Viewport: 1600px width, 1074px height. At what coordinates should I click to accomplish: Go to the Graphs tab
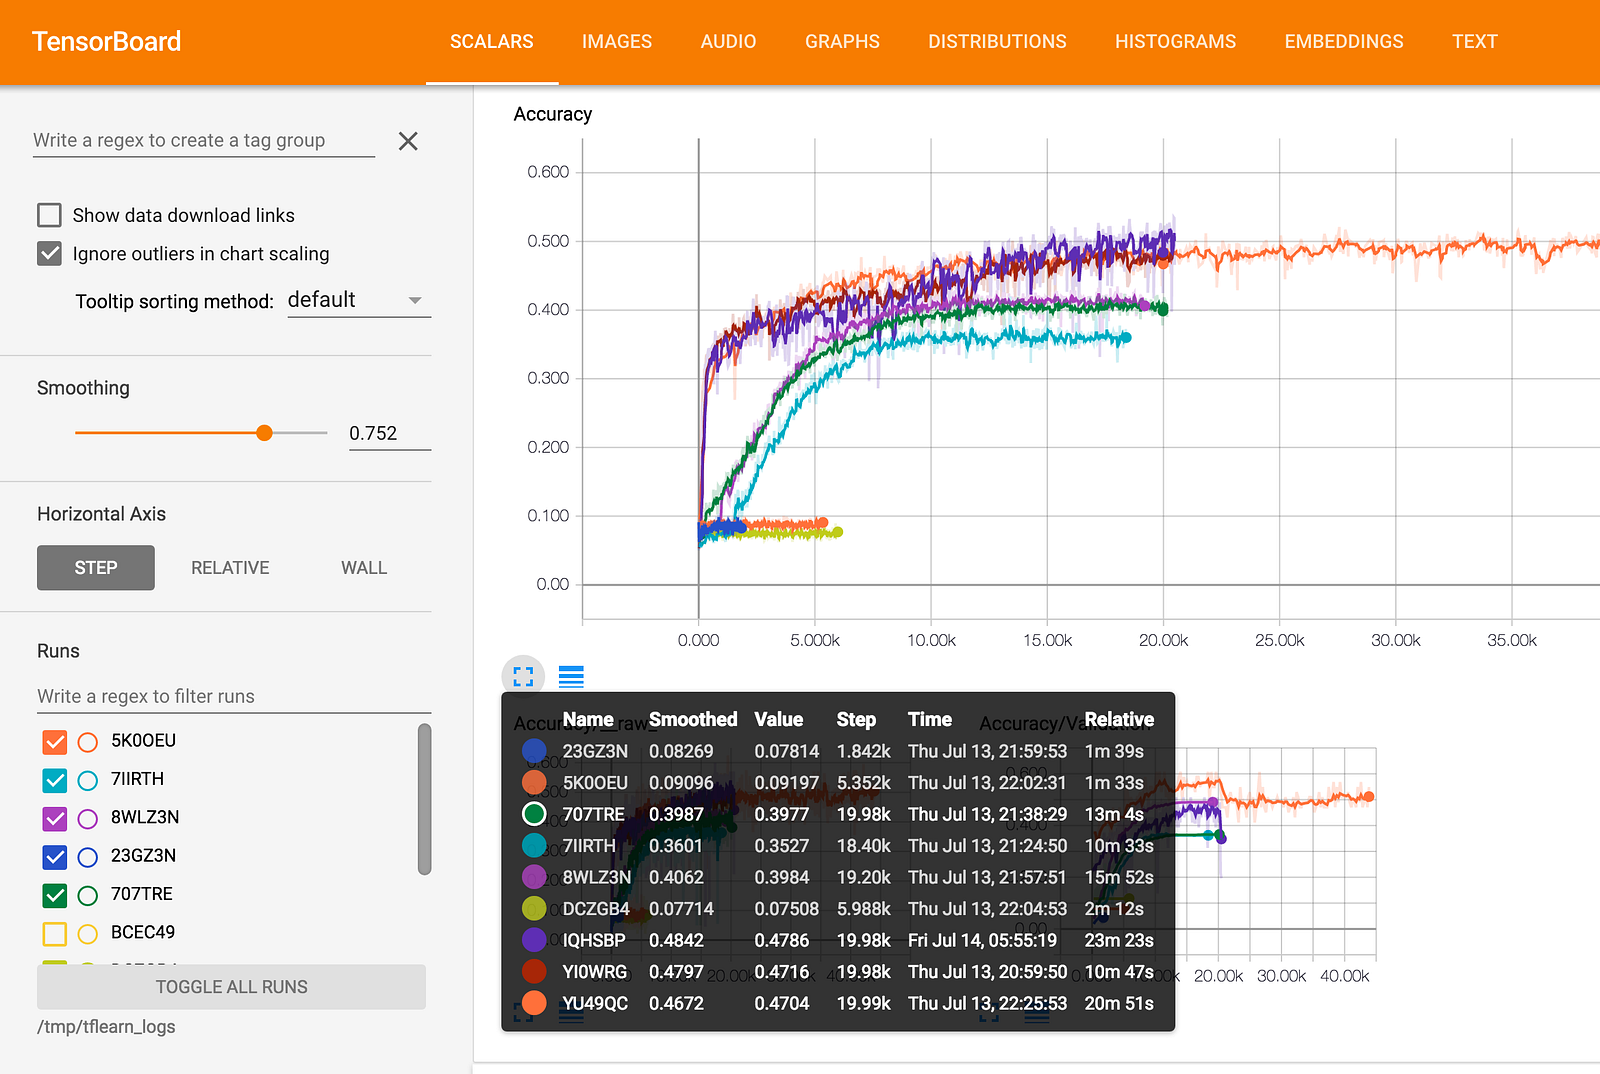pos(842,42)
